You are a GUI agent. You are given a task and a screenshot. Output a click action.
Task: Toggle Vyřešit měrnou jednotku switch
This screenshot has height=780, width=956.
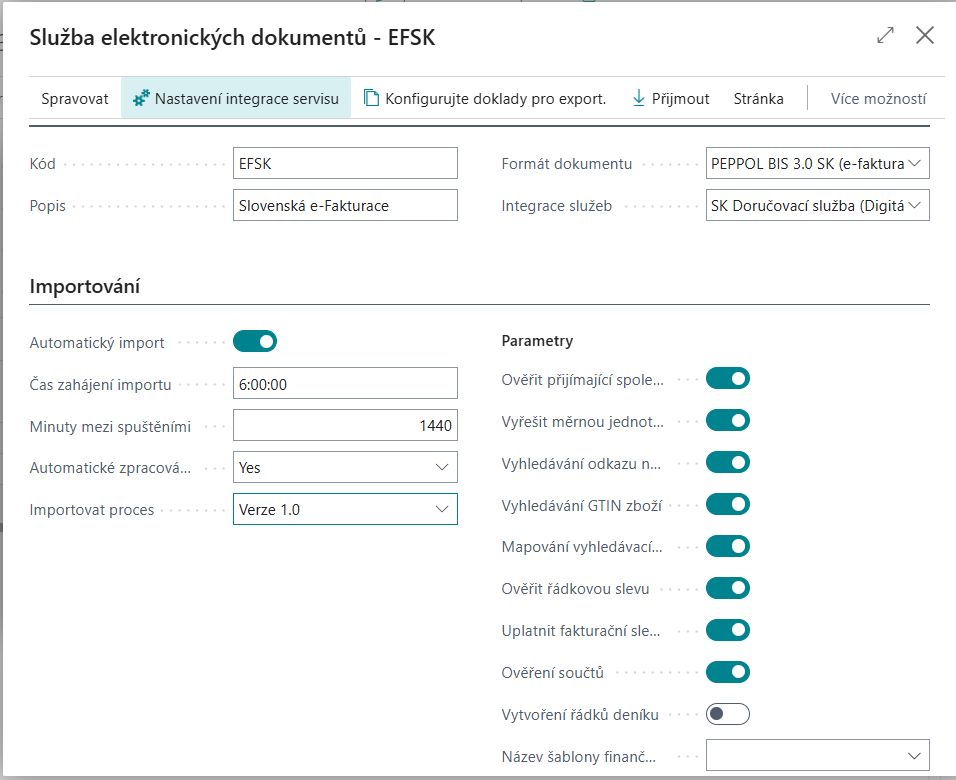click(728, 421)
